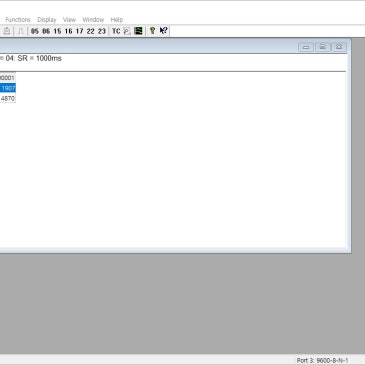Open the Window menu
This screenshot has height=365, width=365.
pyautogui.click(x=93, y=20)
